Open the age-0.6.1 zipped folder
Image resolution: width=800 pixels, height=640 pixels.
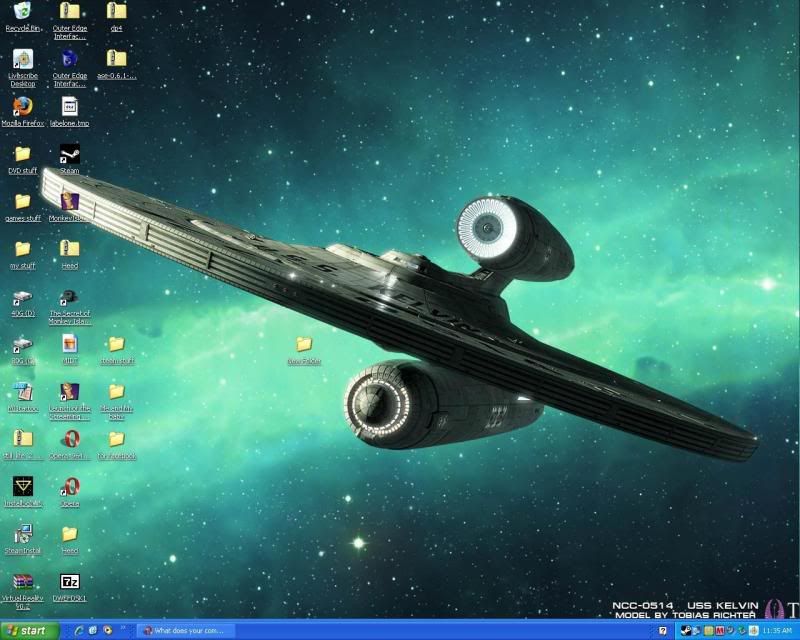click(x=116, y=64)
